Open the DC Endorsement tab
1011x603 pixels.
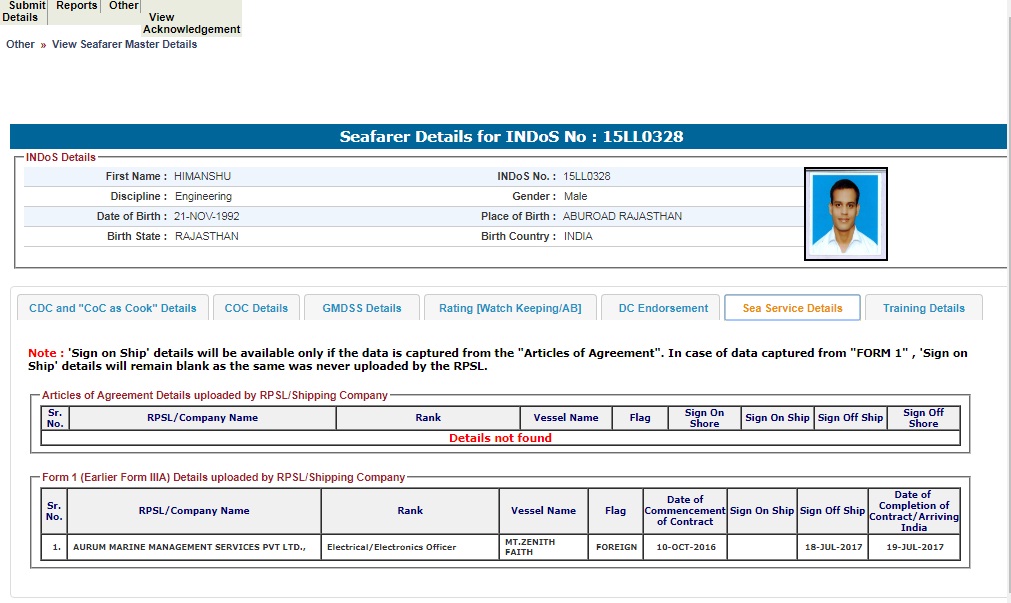[x=663, y=308]
